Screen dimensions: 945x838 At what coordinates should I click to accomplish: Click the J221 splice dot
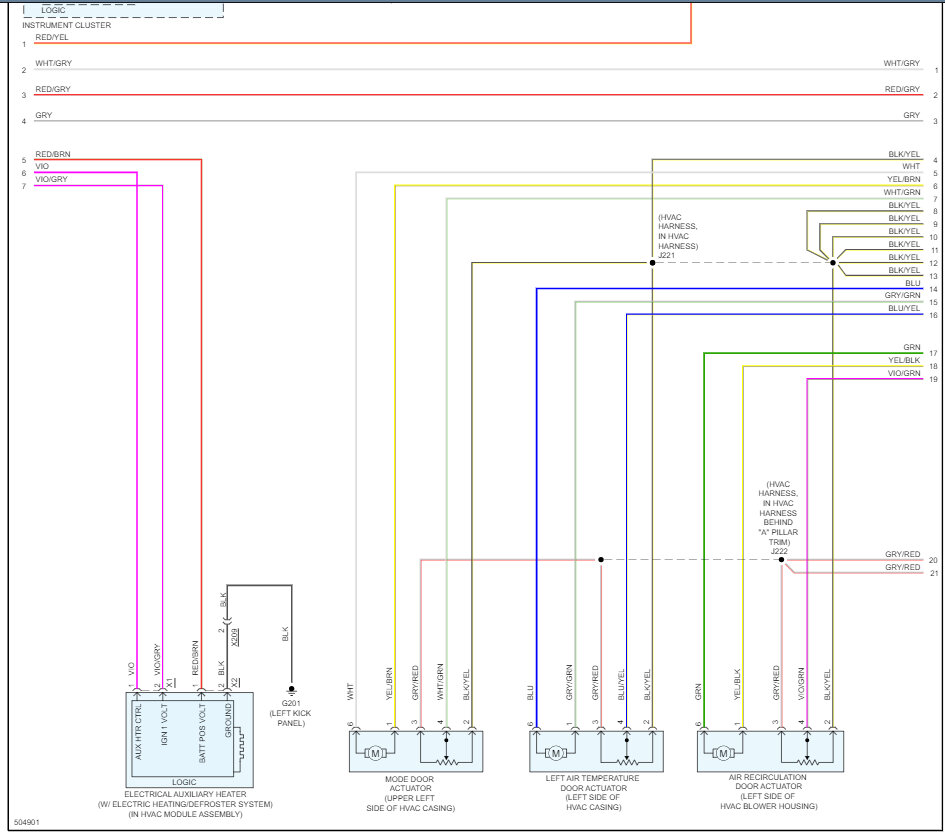[x=652, y=263]
